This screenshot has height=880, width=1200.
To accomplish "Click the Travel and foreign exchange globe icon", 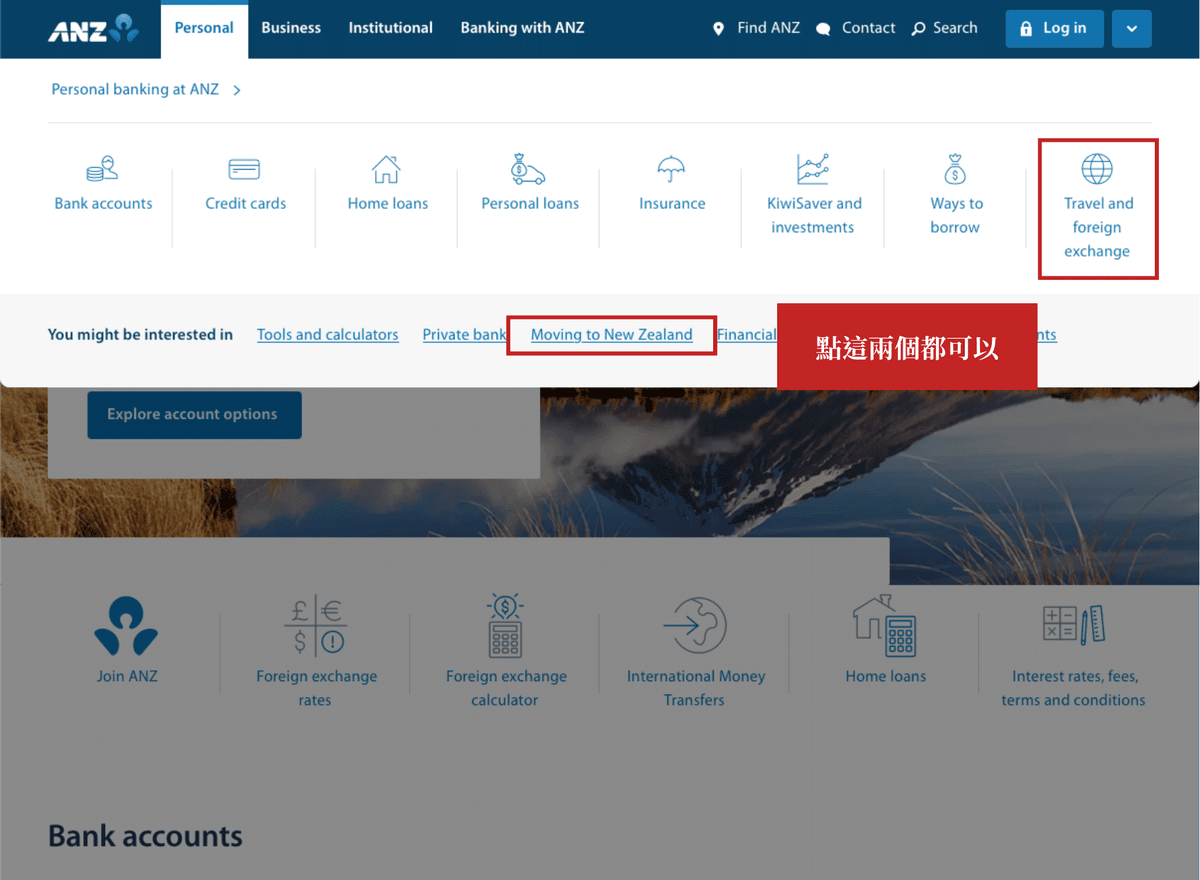I will click(1097, 169).
